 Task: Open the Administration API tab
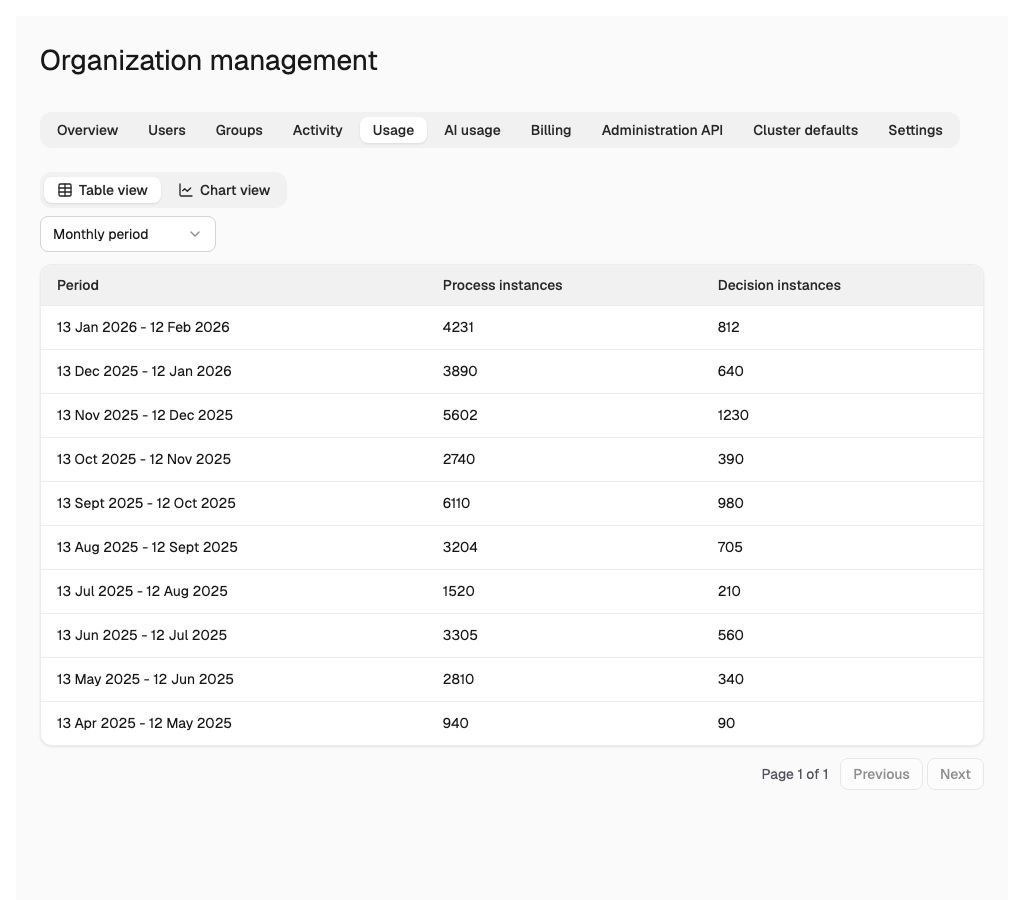(662, 130)
